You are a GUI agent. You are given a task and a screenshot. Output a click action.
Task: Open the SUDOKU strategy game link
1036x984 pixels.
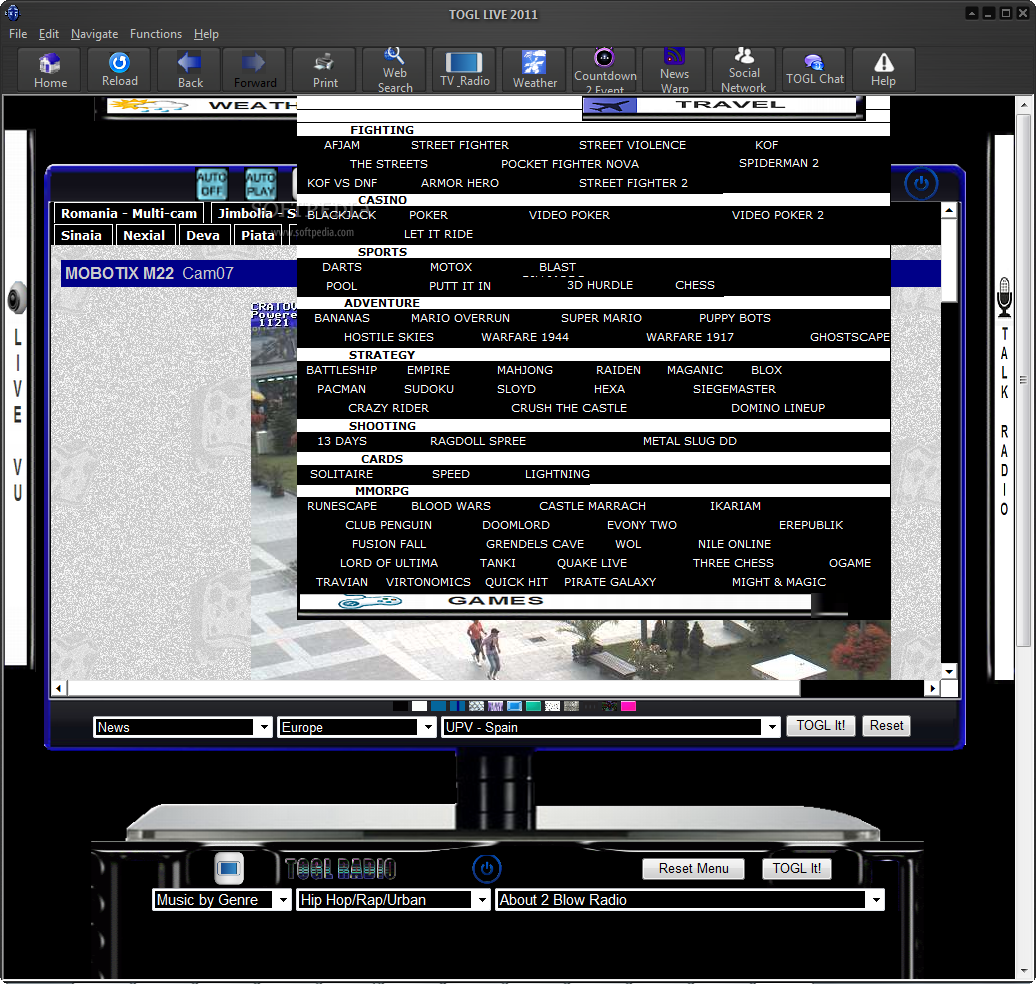pyautogui.click(x=429, y=389)
